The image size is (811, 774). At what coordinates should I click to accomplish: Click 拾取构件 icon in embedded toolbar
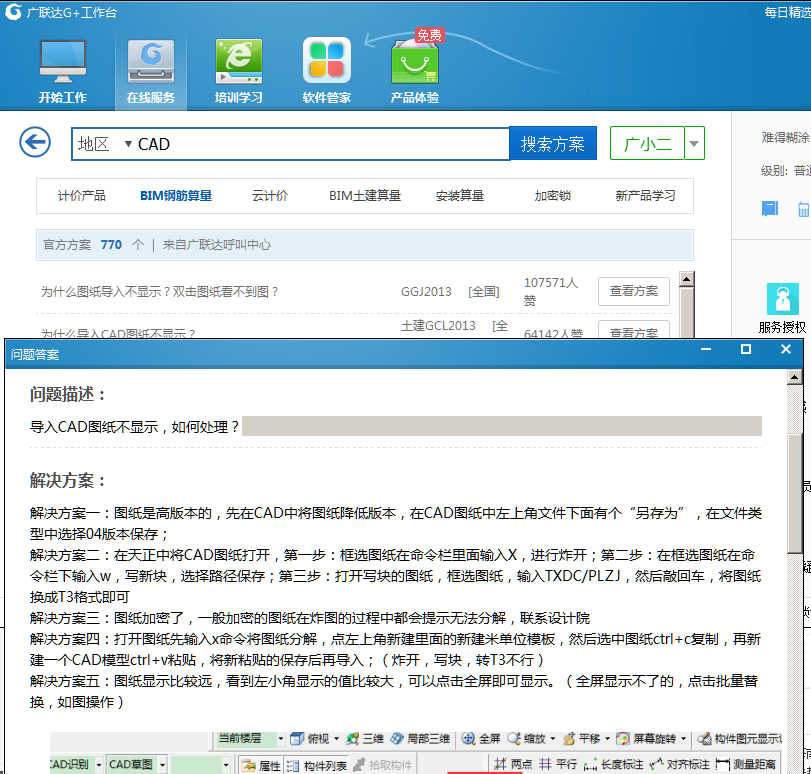359,765
